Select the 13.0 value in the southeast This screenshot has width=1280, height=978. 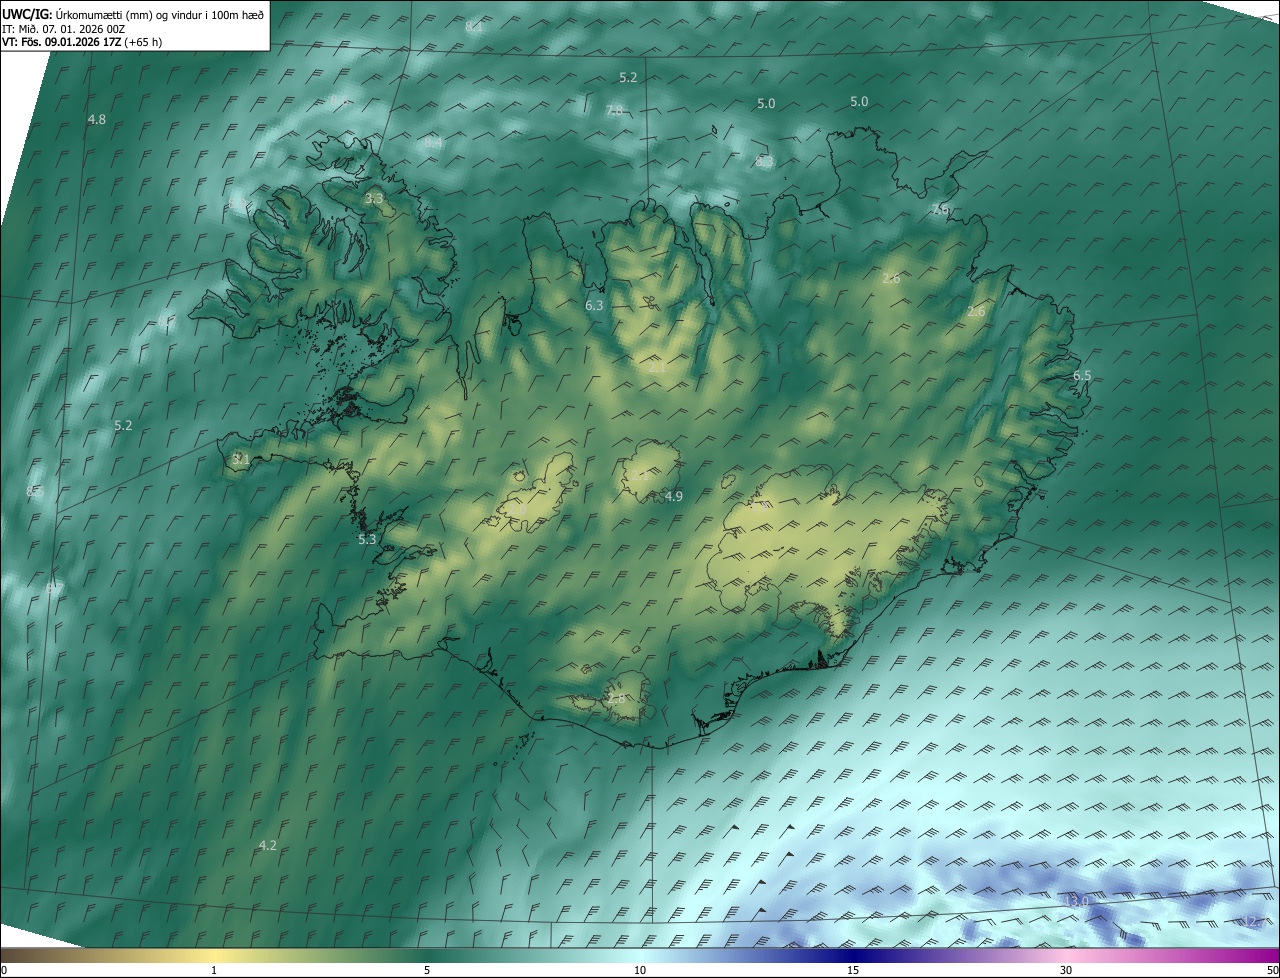click(x=1075, y=901)
